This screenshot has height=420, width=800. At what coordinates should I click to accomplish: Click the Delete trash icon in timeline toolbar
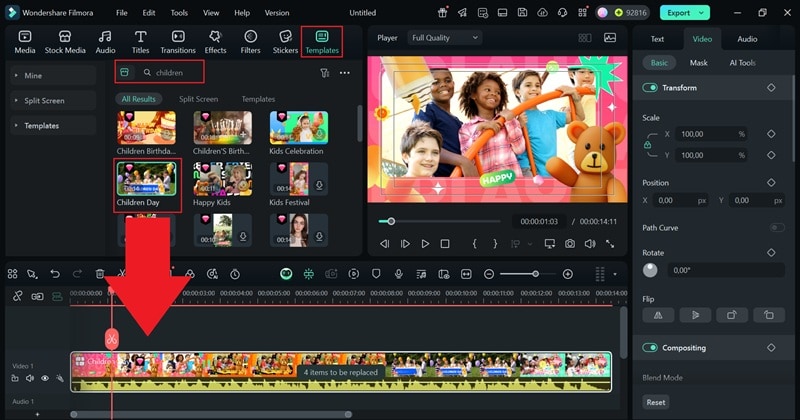tap(100, 274)
